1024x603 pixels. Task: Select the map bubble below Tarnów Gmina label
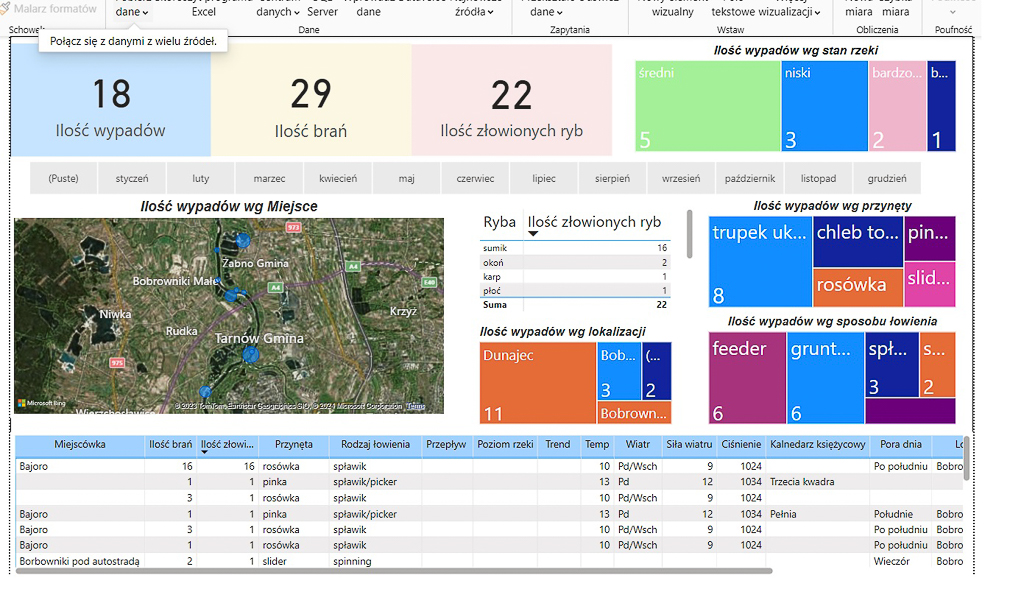(x=251, y=355)
